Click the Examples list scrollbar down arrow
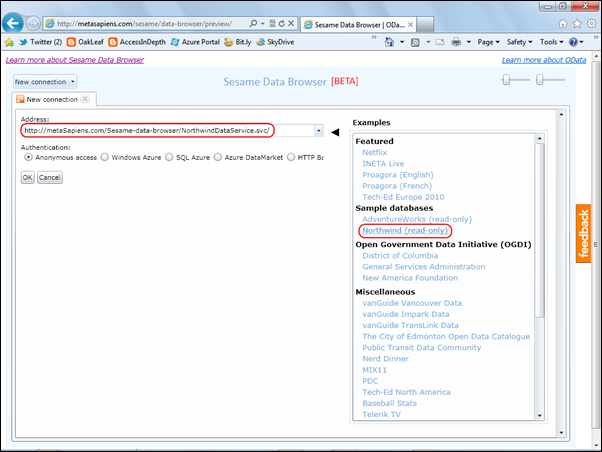 tap(539, 416)
